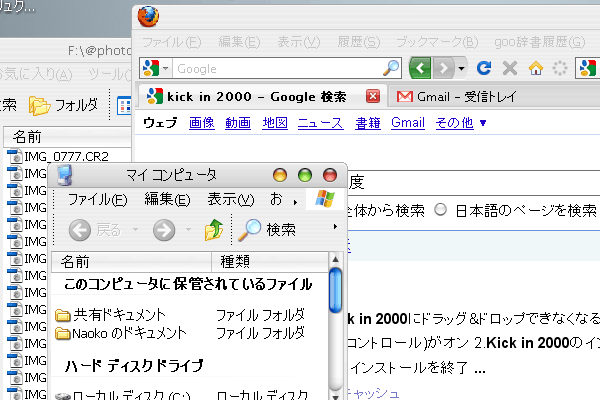Image resolution: width=600 pixels, height=400 pixels.
Task: Open goo辞書履歴(G) menu
Action: [540, 42]
